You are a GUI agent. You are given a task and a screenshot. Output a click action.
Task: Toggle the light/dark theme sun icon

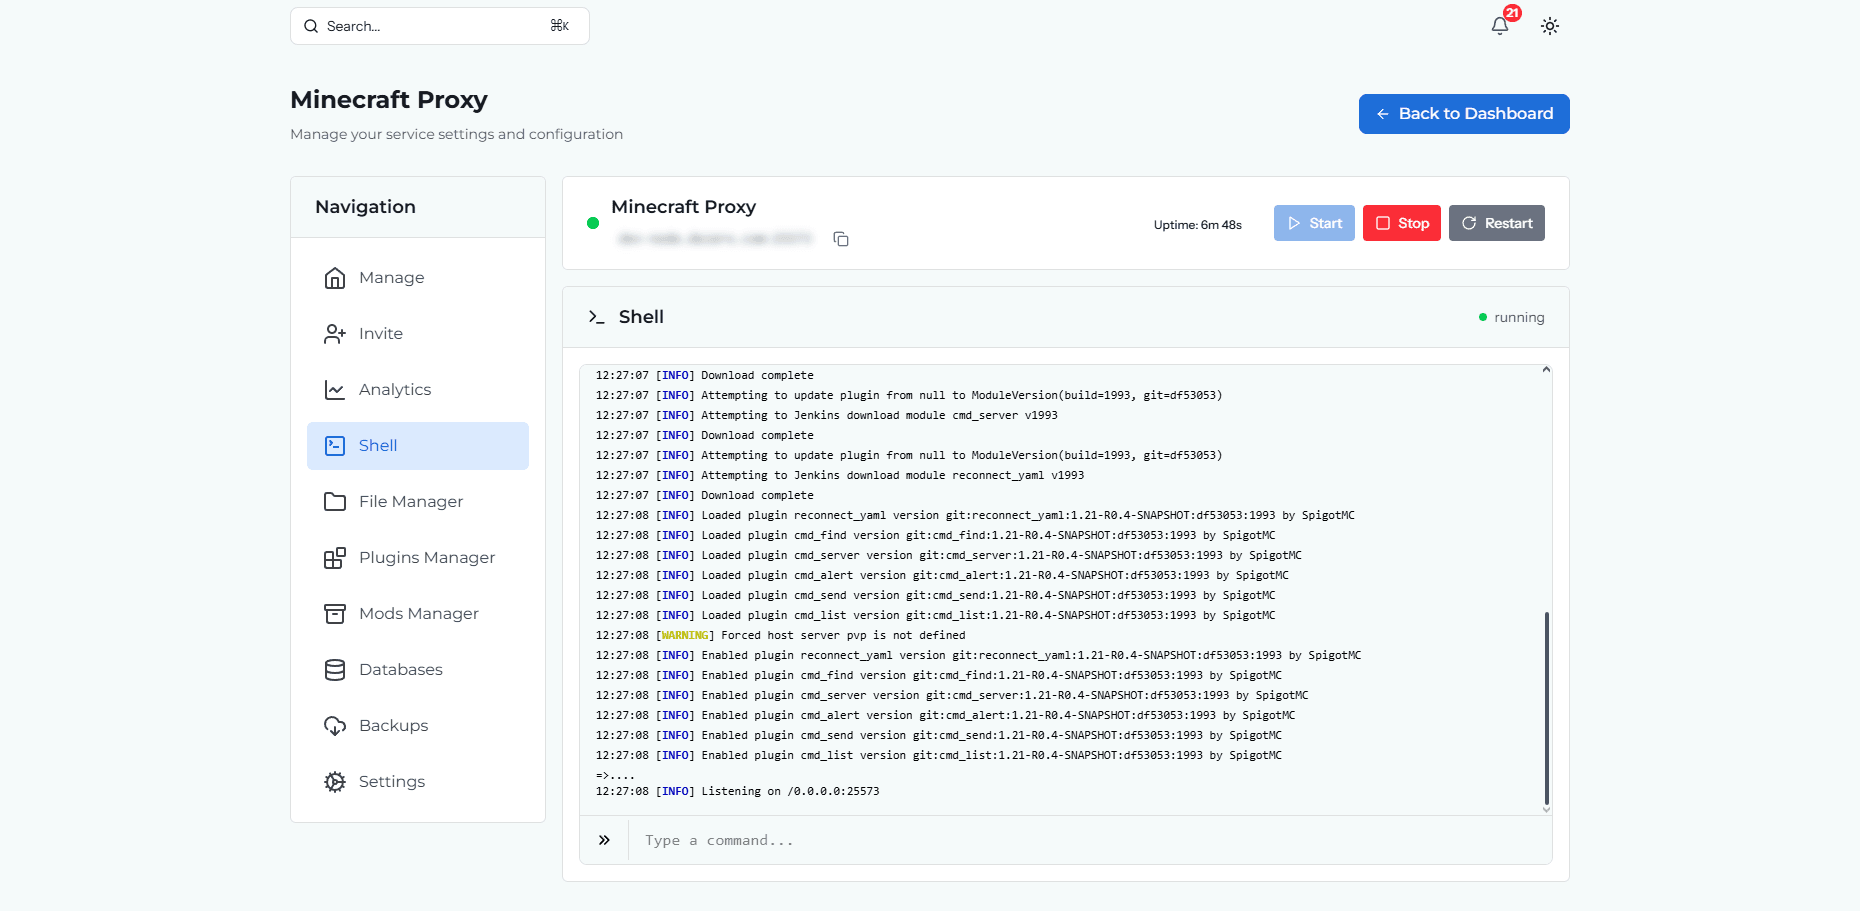(x=1549, y=26)
